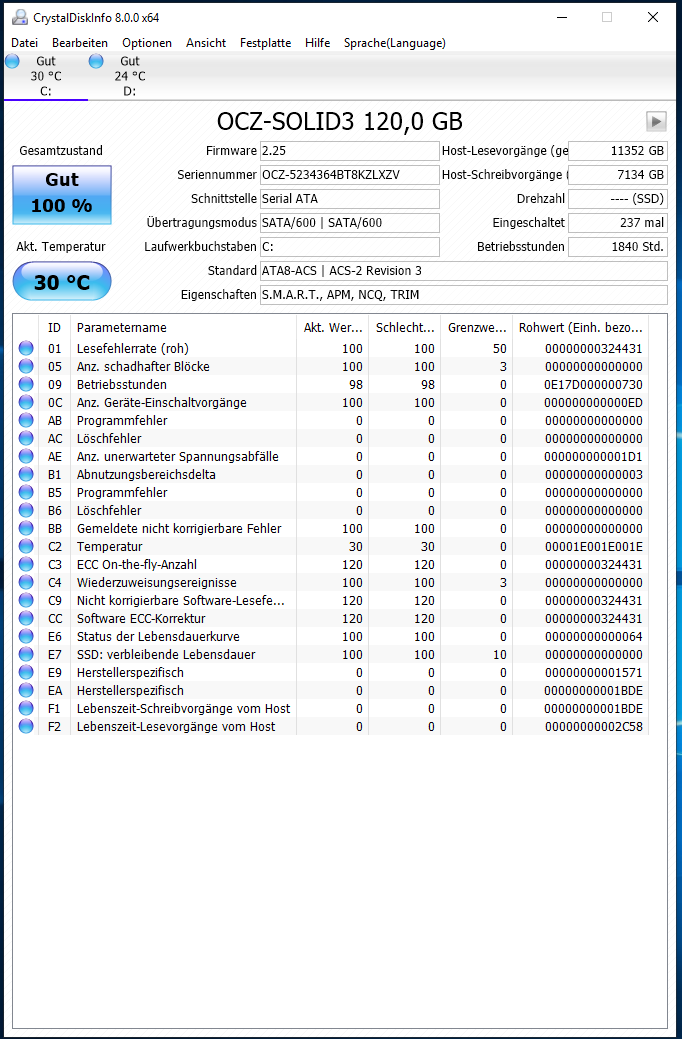Click the status orb for ID B6 row
The width and height of the screenshot is (682, 1039).
point(26,510)
